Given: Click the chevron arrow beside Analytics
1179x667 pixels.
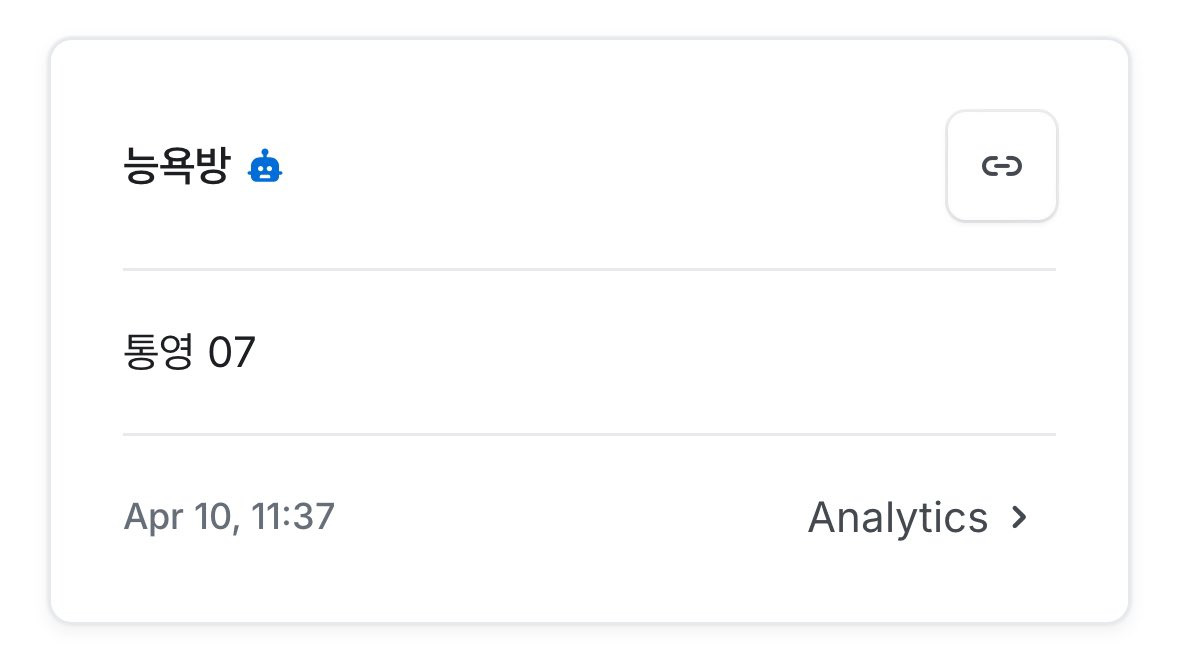Looking at the screenshot, I should 1019,517.
